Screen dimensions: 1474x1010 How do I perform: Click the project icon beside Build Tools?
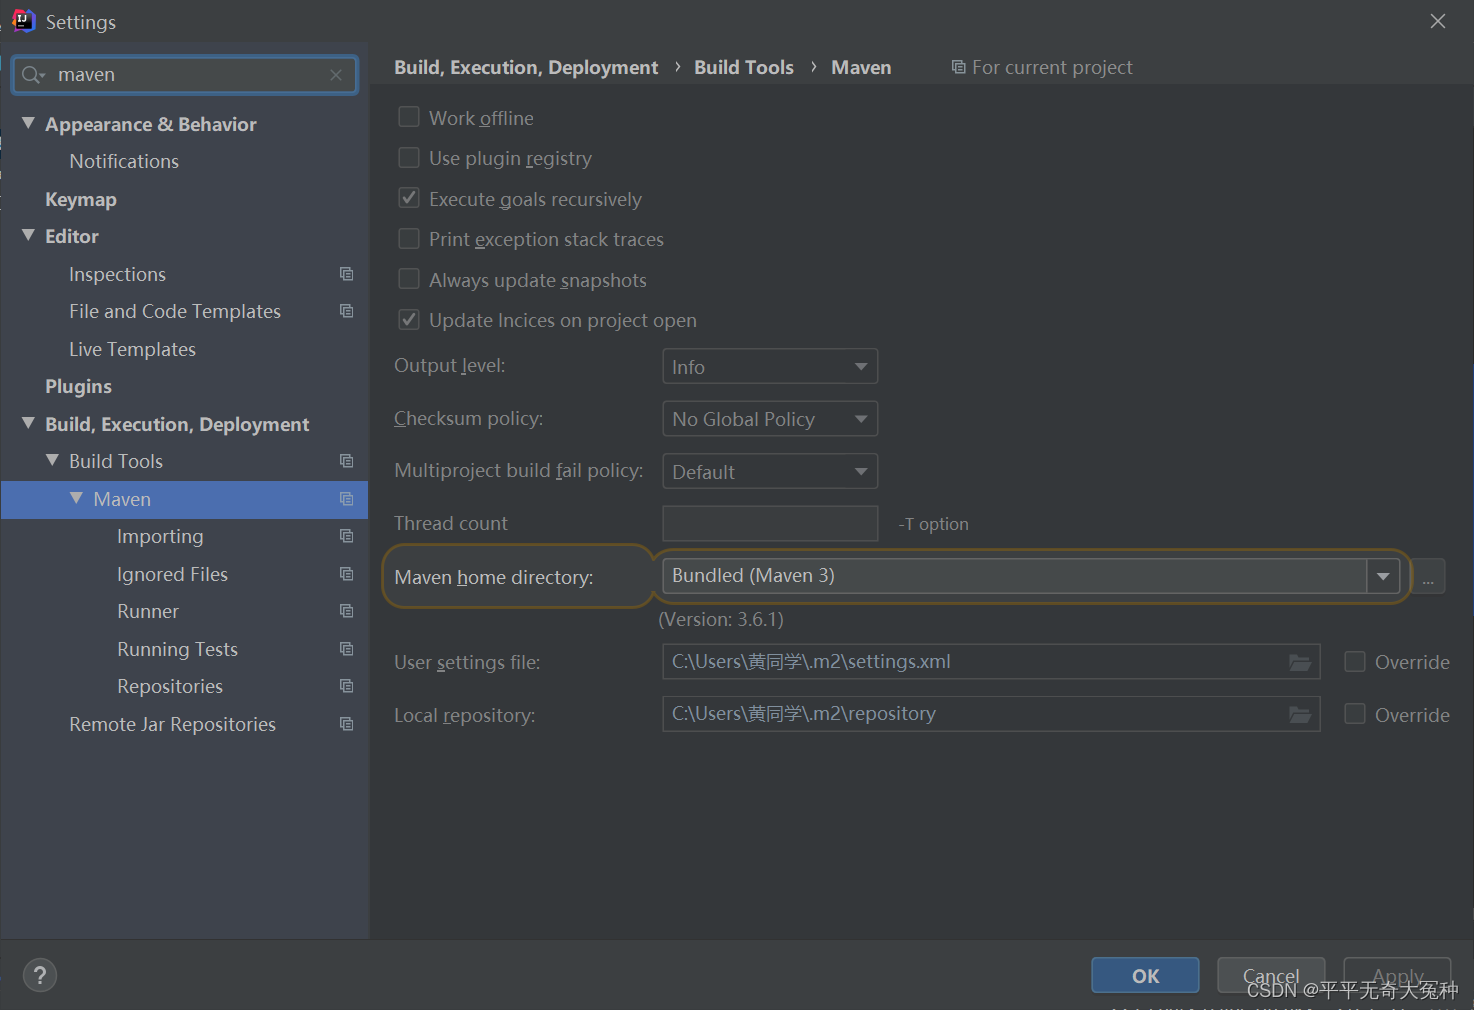[346, 461]
